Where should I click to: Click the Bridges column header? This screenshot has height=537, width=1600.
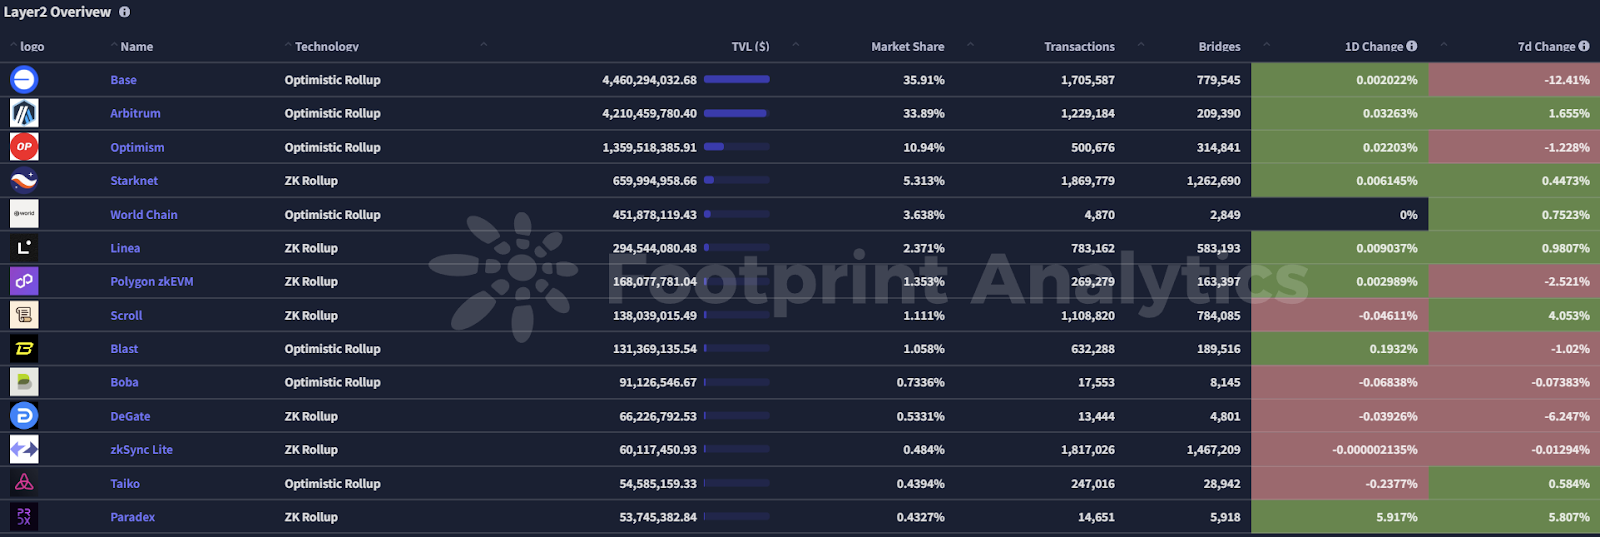(1219, 46)
